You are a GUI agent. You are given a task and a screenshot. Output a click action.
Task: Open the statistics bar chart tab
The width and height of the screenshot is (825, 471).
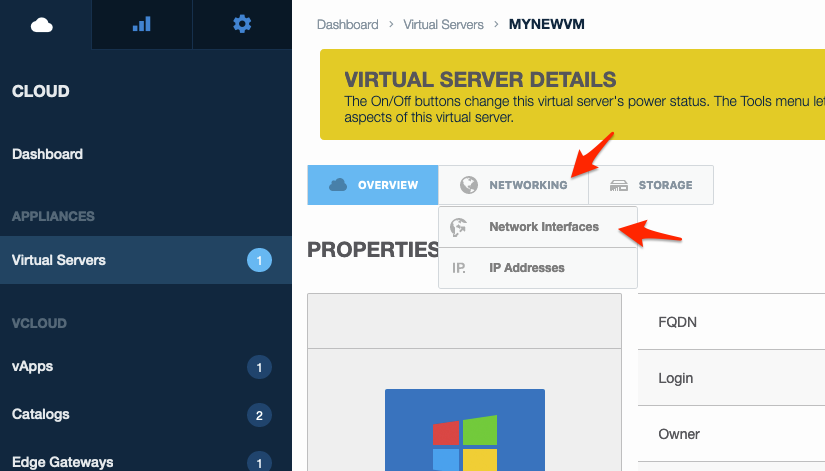pos(142,25)
